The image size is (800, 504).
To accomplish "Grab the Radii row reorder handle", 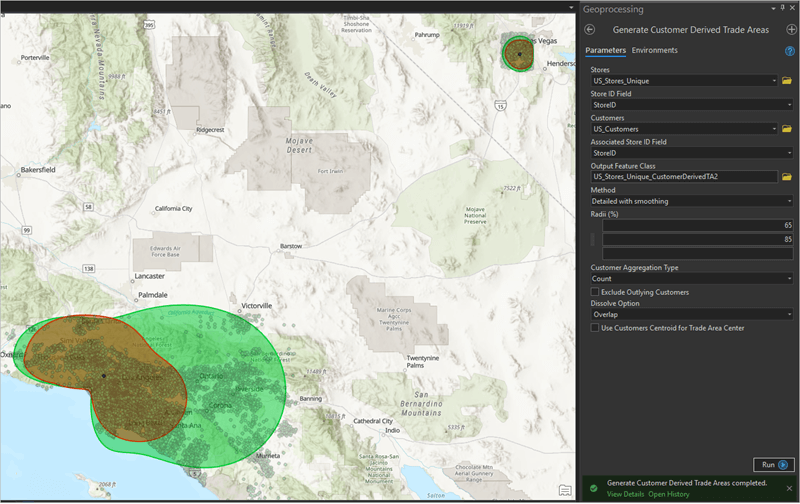I will [593, 239].
